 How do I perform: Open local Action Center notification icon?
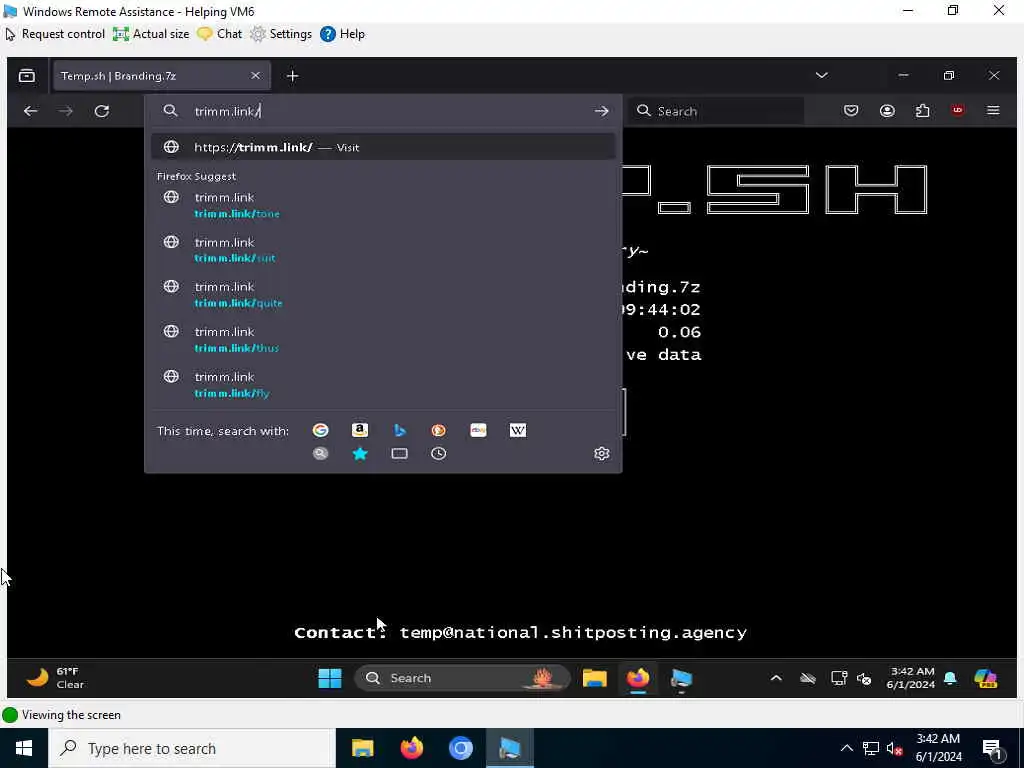pyautogui.click(x=993, y=749)
